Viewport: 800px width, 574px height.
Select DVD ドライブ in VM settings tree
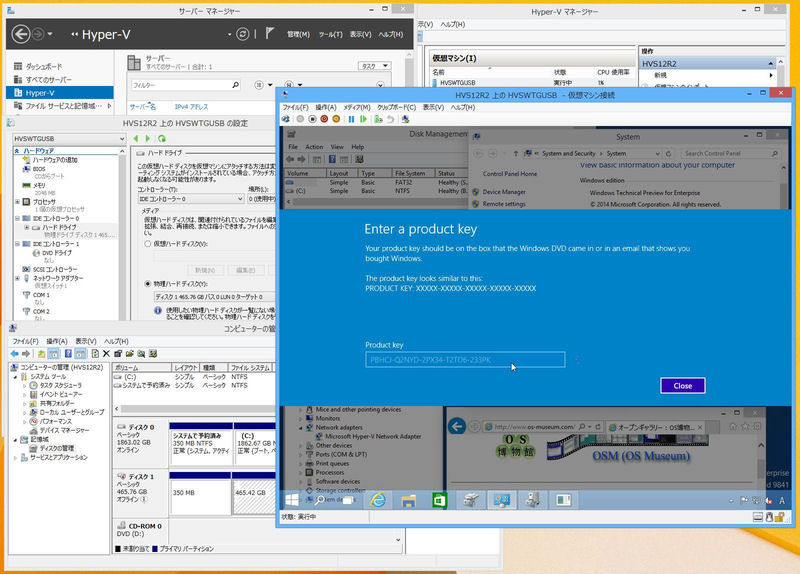(x=57, y=253)
